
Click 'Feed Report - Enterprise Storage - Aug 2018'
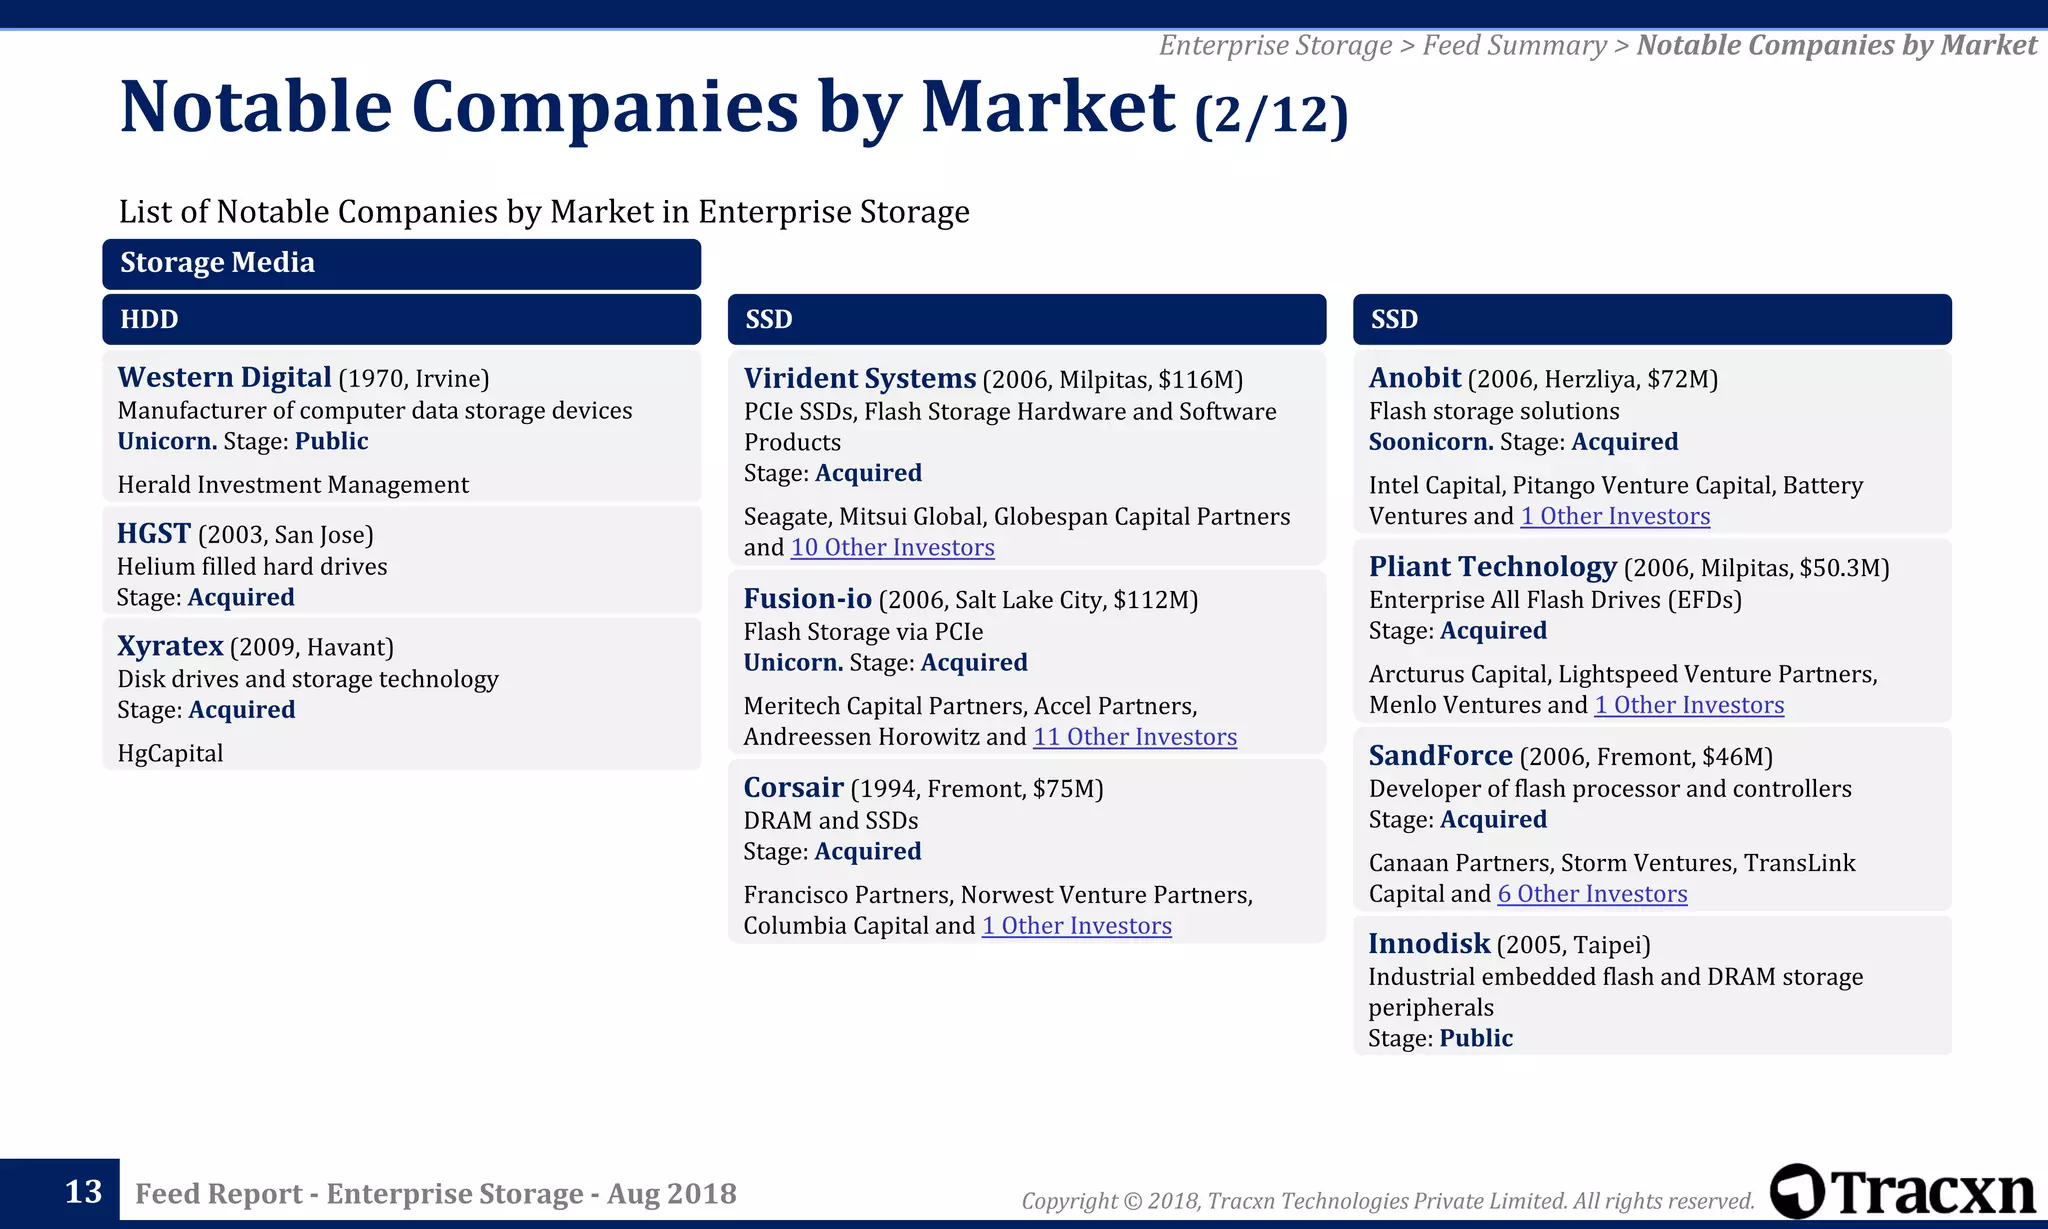[x=436, y=1194]
